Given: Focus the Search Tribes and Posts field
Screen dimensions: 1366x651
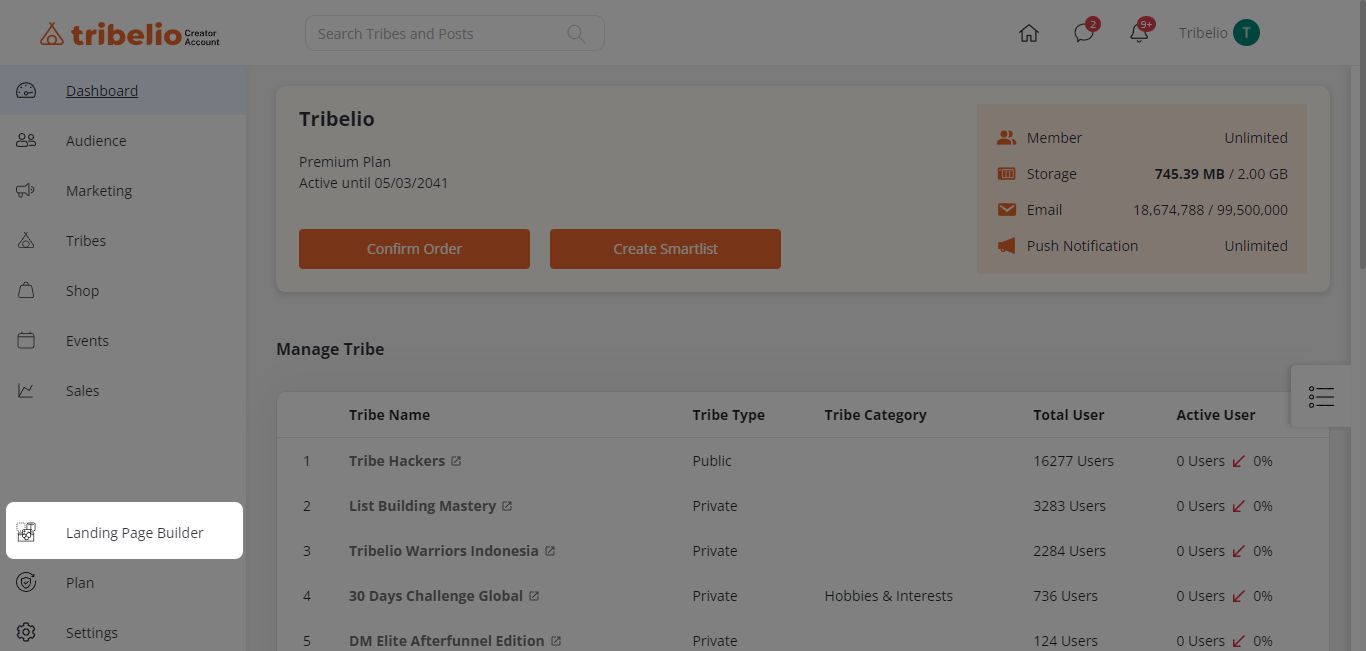Looking at the screenshot, I should click(455, 33).
